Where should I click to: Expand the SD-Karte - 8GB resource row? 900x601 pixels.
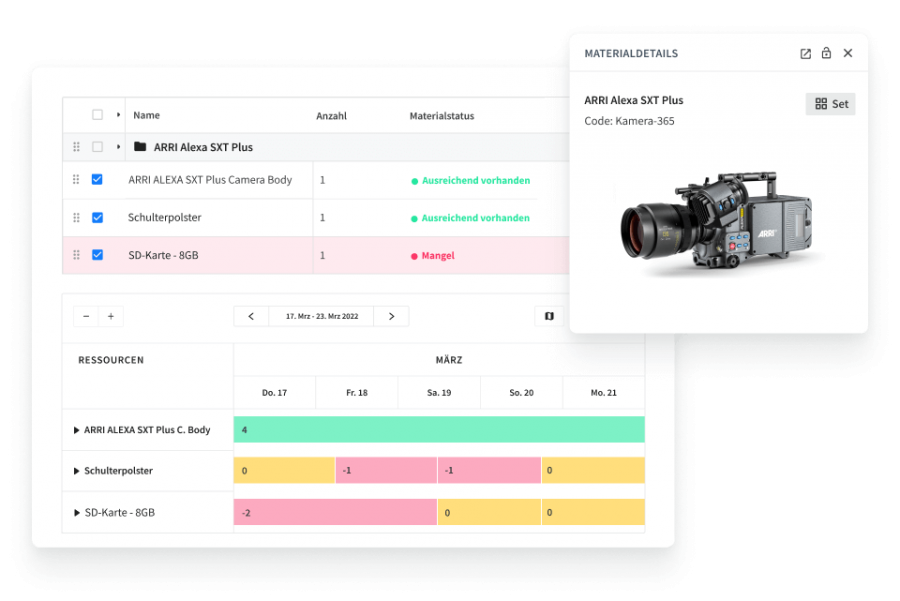[77, 513]
